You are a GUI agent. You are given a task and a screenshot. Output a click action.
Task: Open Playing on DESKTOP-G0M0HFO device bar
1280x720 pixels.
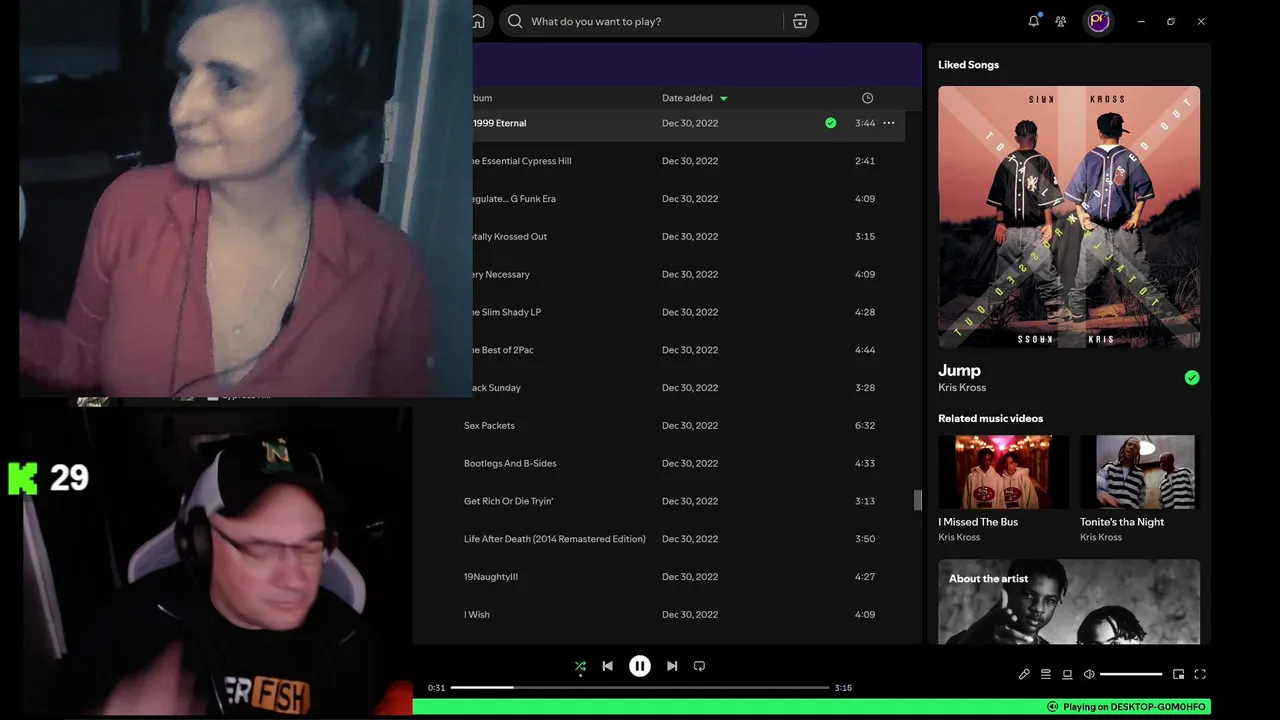coord(1126,707)
